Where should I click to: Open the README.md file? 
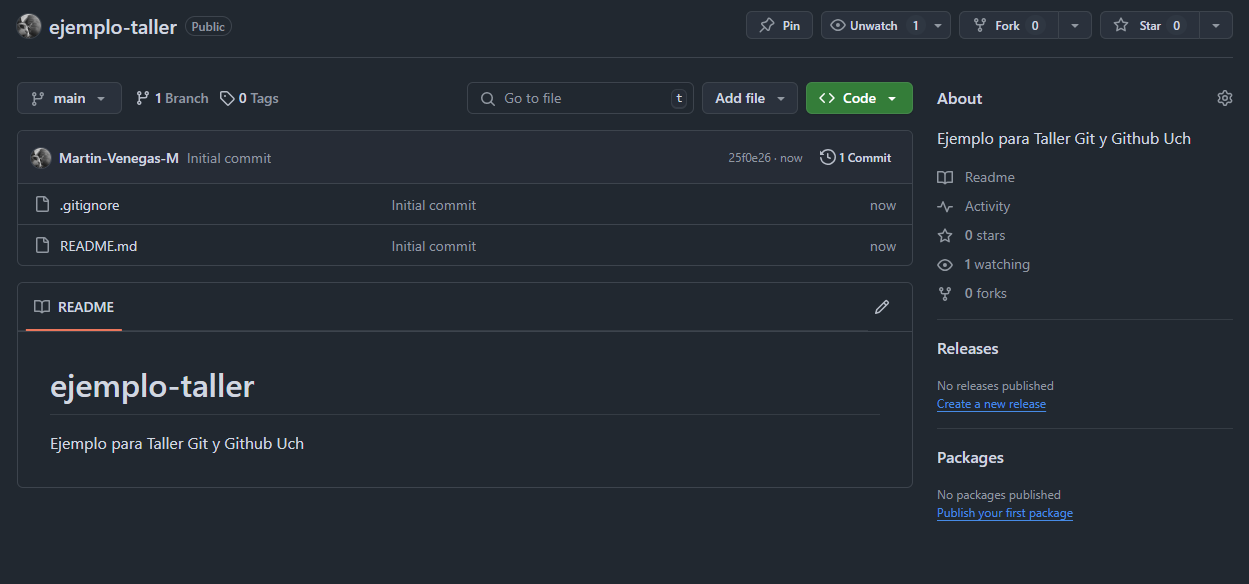pos(98,246)
